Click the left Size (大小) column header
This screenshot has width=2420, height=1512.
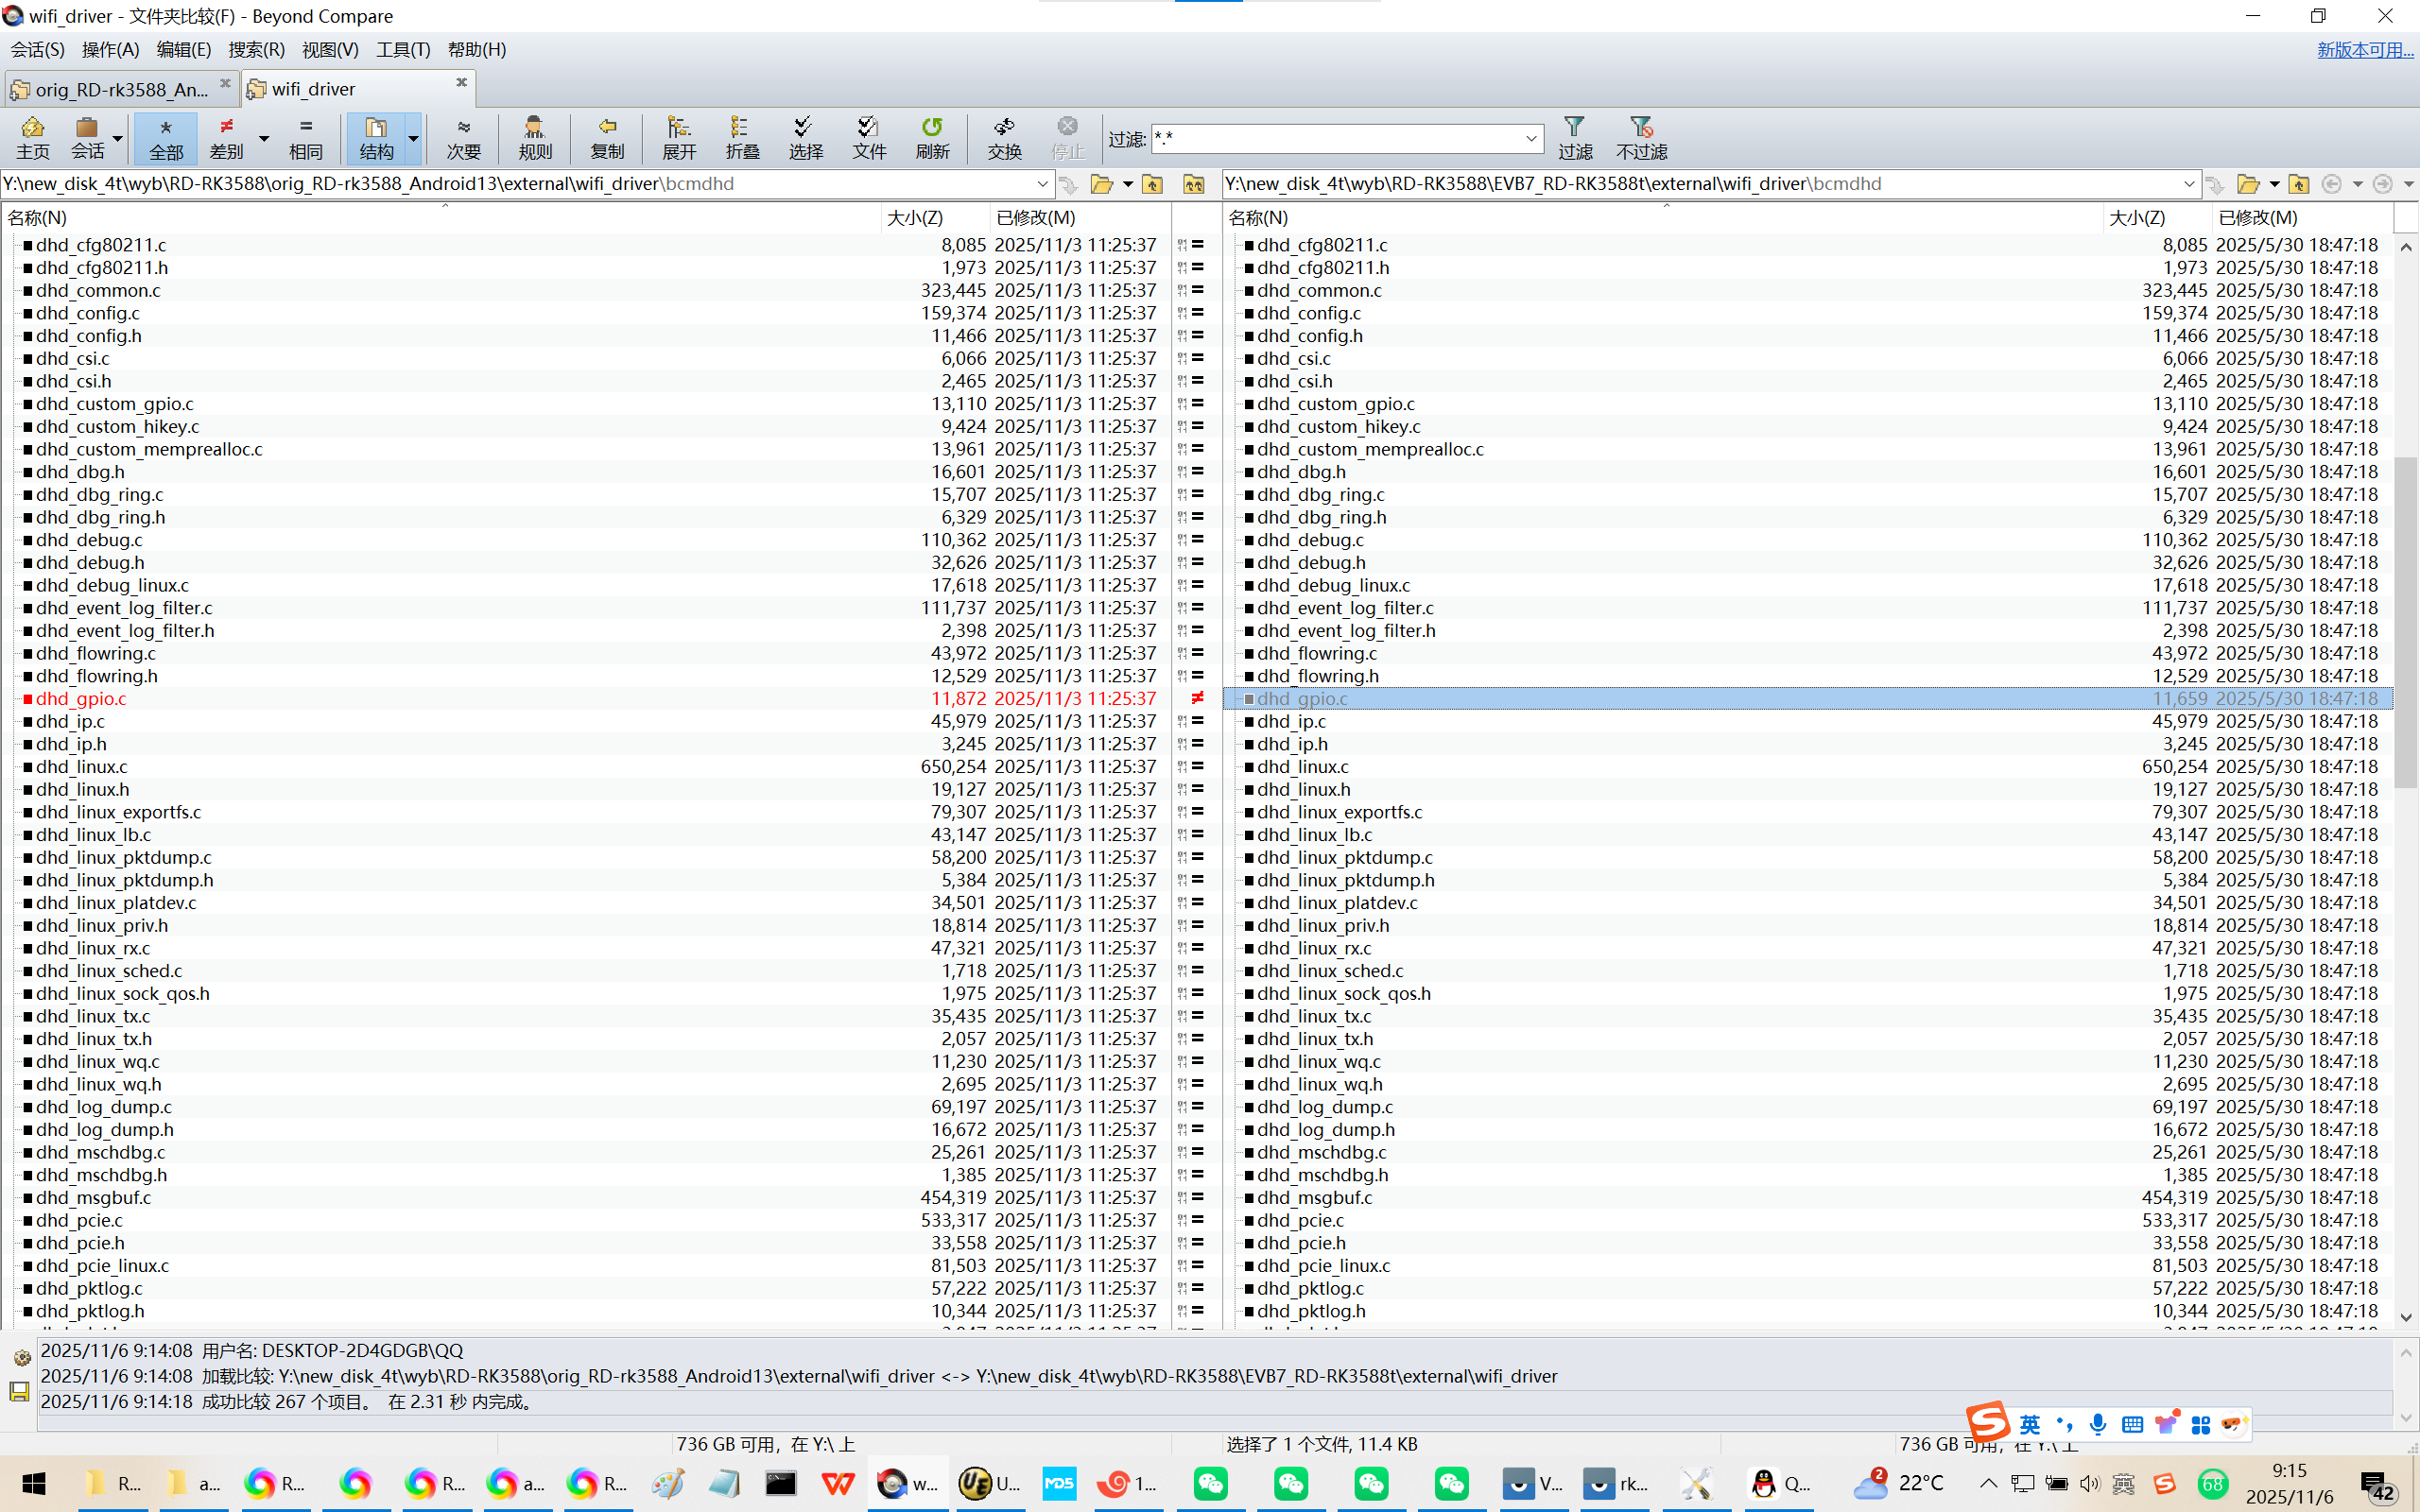tap(914, 217)
